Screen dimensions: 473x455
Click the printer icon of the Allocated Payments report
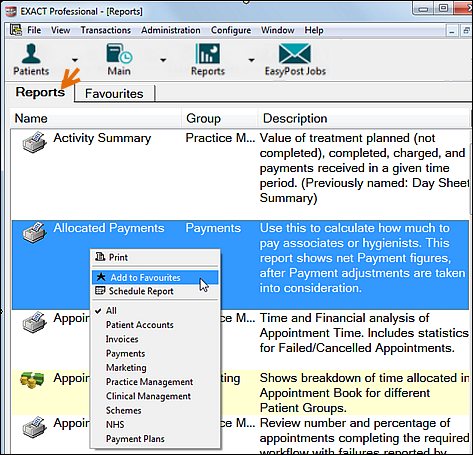click(34, 232)
